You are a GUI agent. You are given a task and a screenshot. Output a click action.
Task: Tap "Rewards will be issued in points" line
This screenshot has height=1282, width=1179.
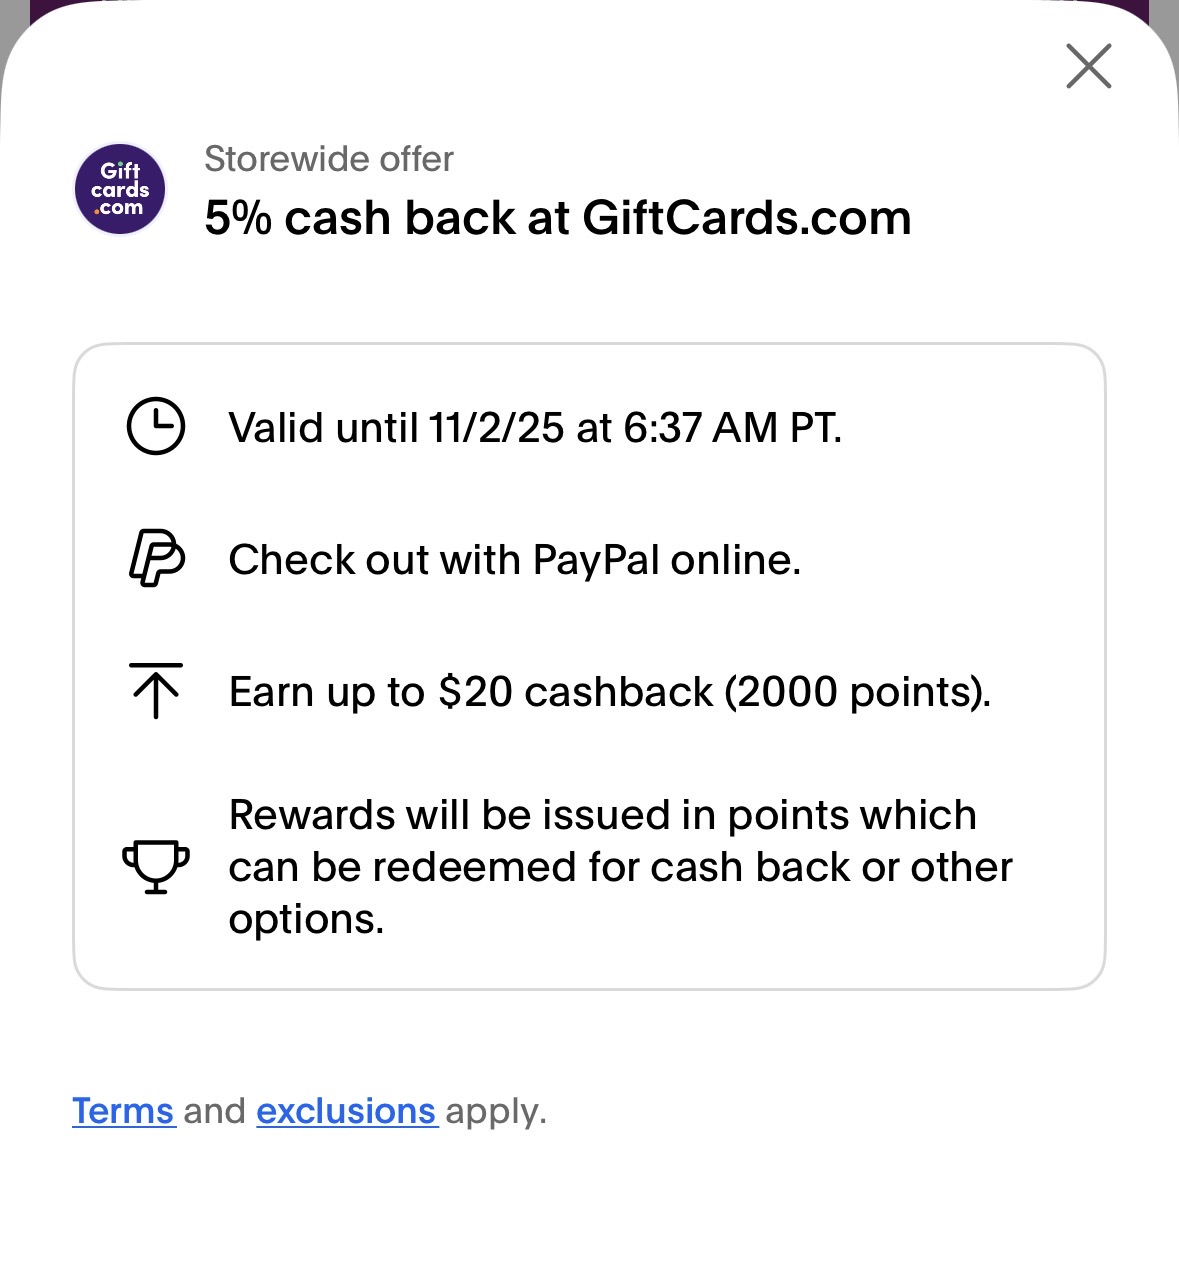tap(602, 815)
